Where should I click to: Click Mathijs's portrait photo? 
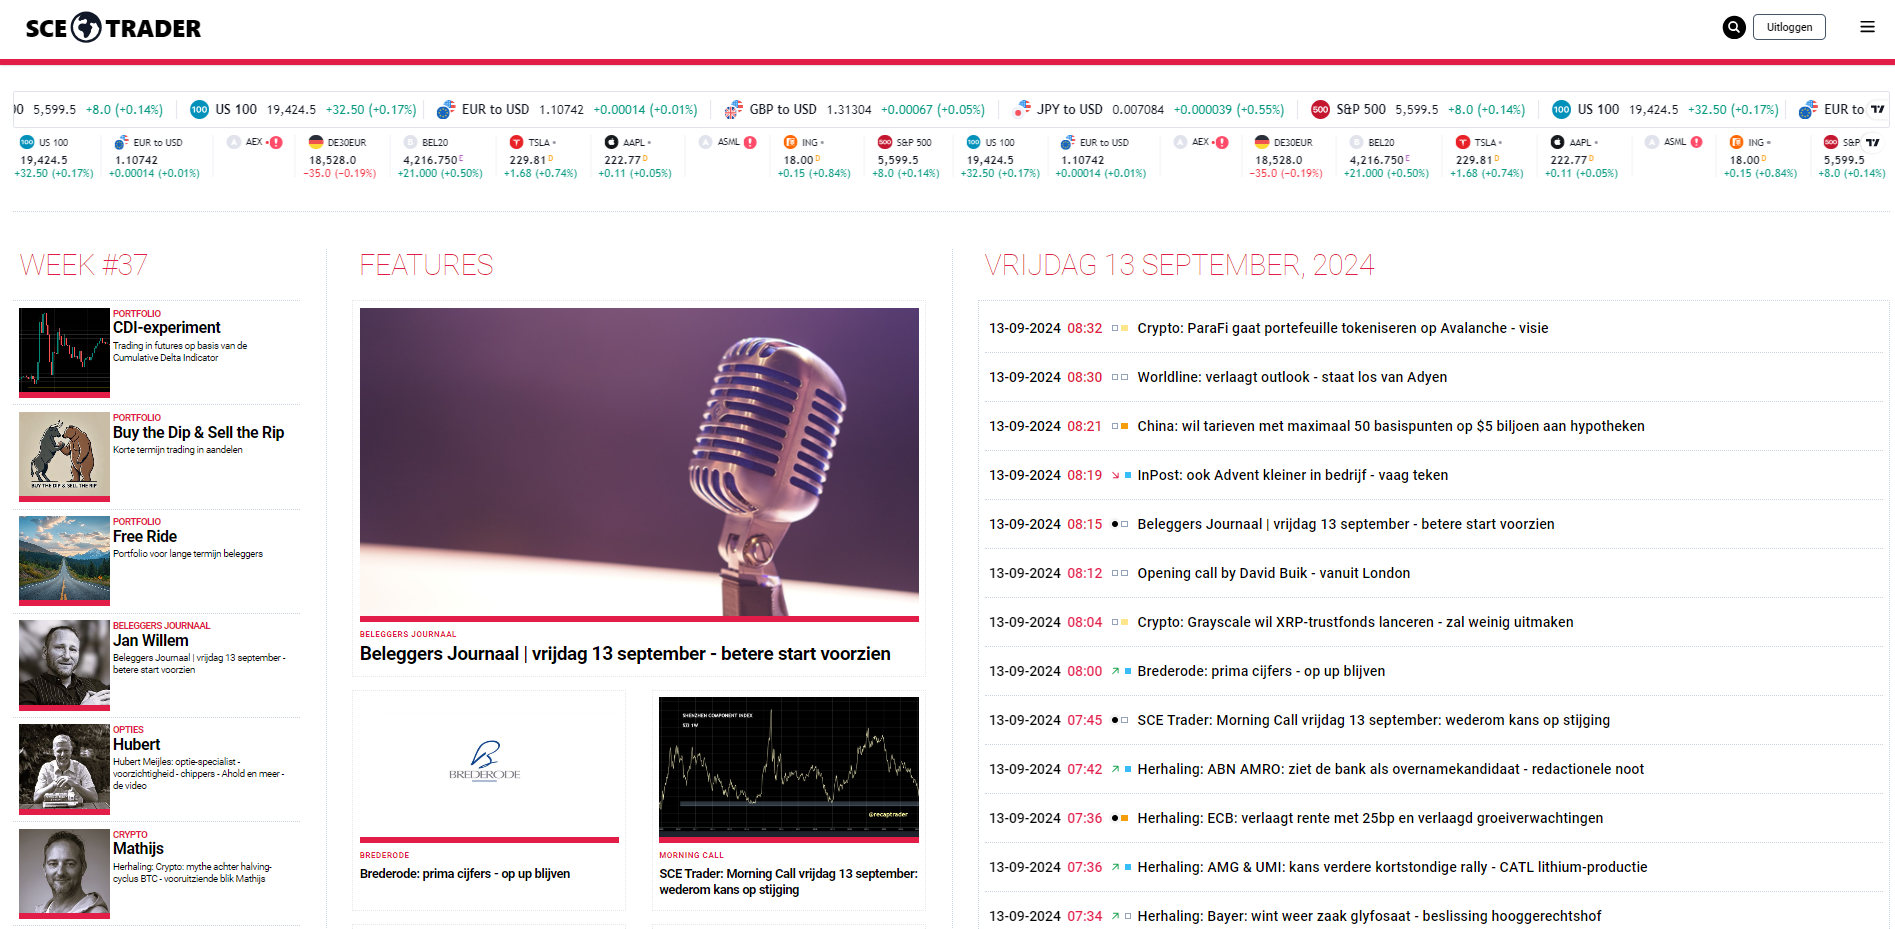click(64, 872)
